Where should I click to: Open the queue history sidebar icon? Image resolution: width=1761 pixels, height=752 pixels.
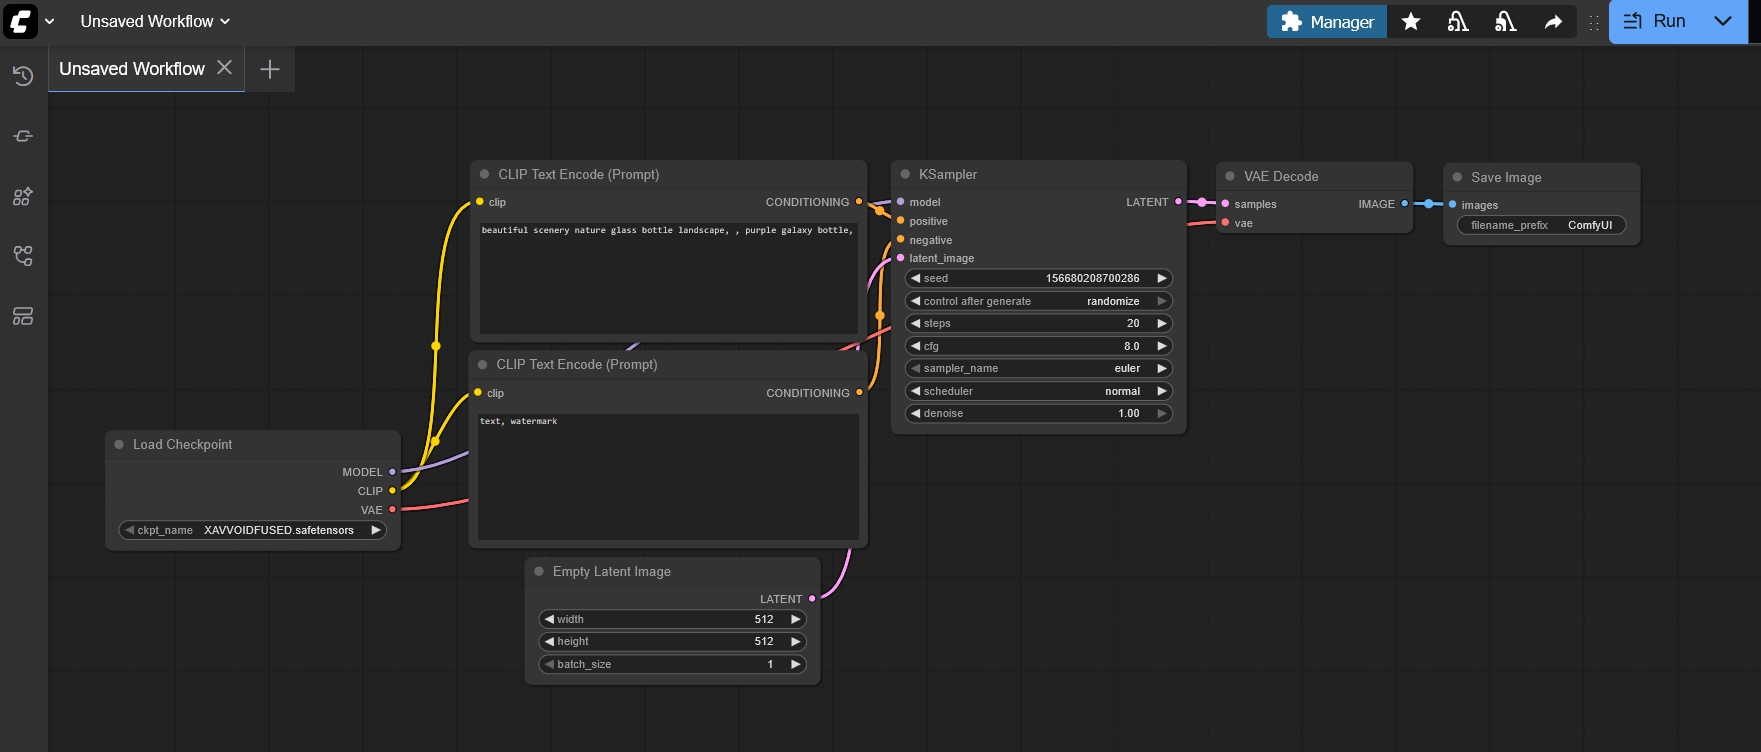[x=23, y=76]
